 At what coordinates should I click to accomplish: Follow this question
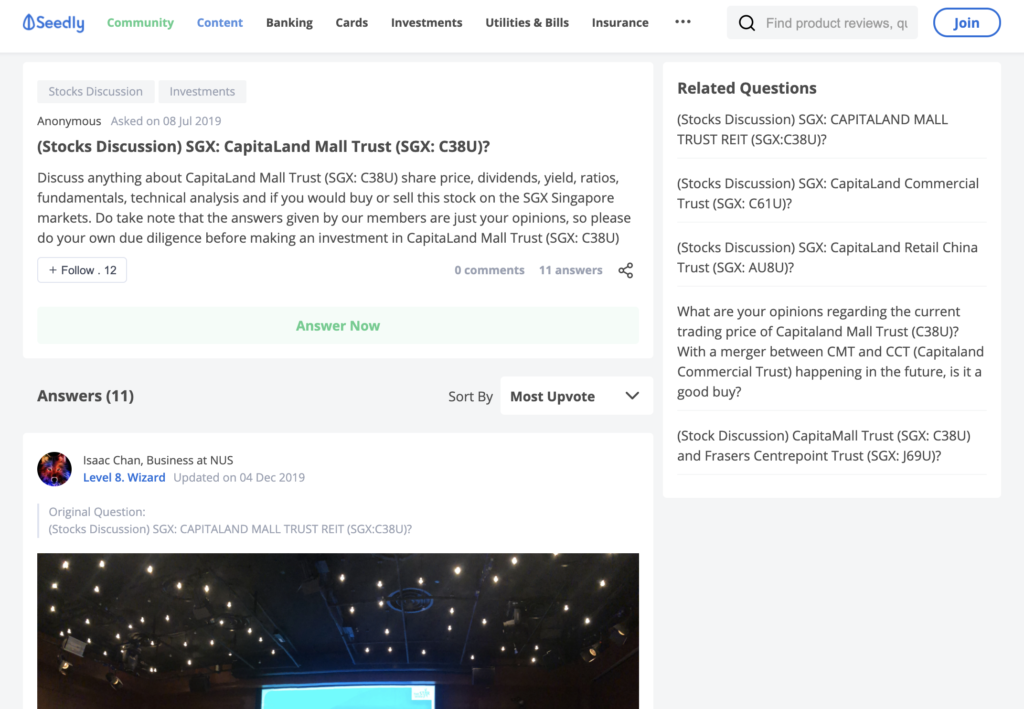click(x=82, y=270)
